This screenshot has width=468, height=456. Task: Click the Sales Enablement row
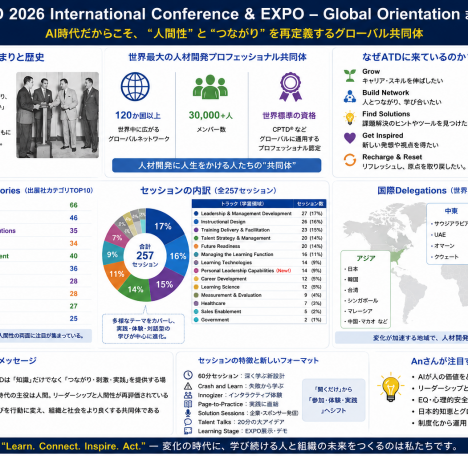click(259, 311)
